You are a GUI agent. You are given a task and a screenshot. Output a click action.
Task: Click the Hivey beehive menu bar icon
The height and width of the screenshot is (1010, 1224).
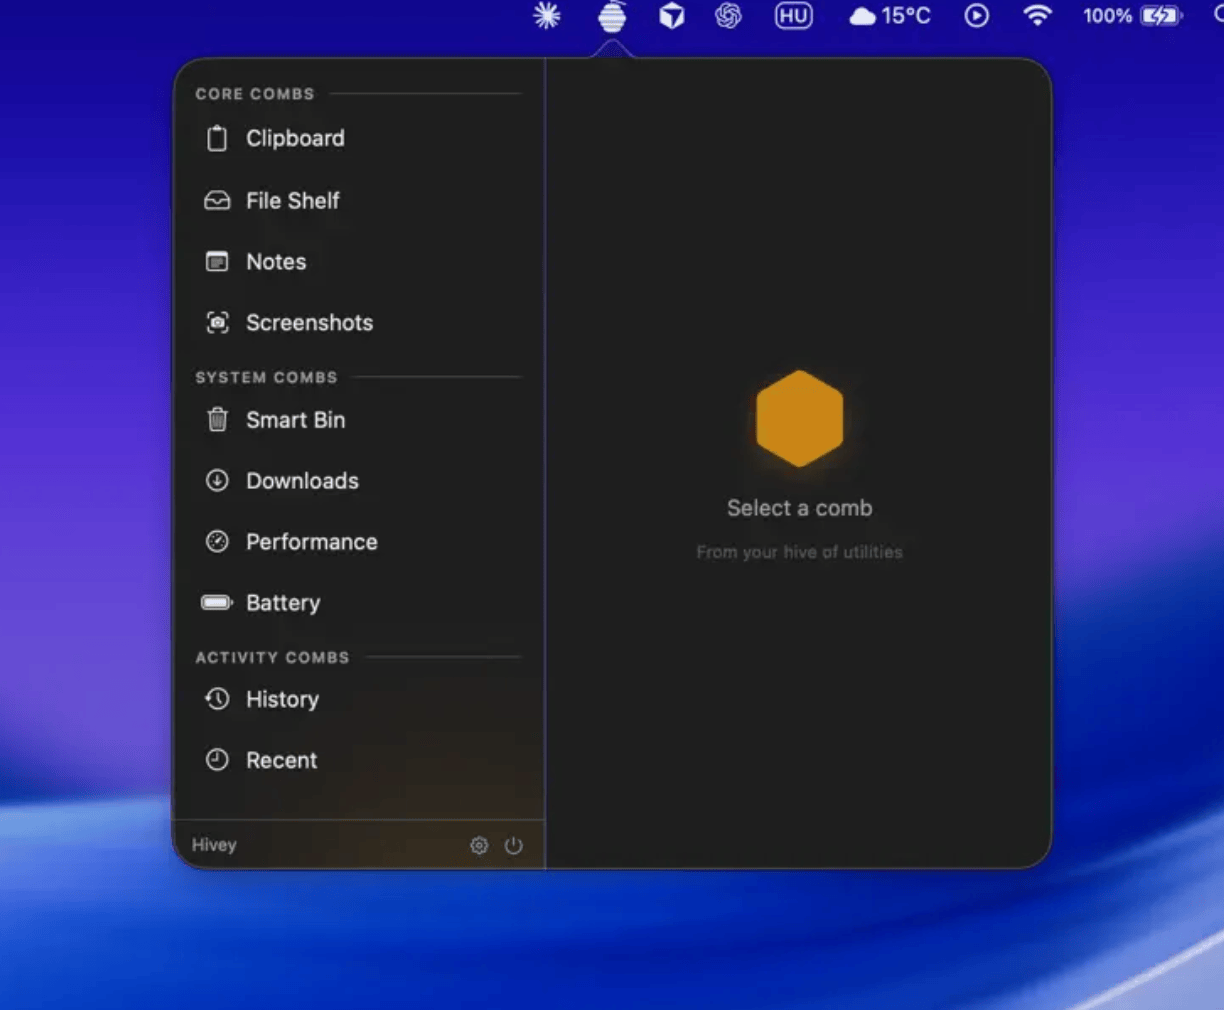pos(612,16)
